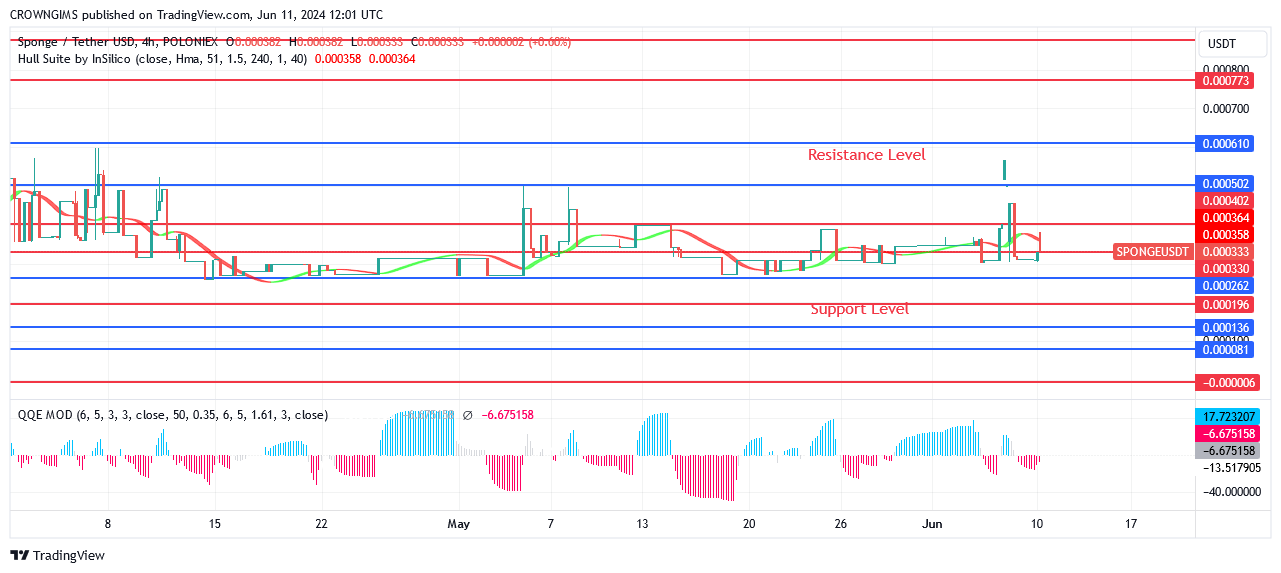Click the 13 date label on the time axis
Viewport: 1281px width, 573px height.
pos(642,524)
